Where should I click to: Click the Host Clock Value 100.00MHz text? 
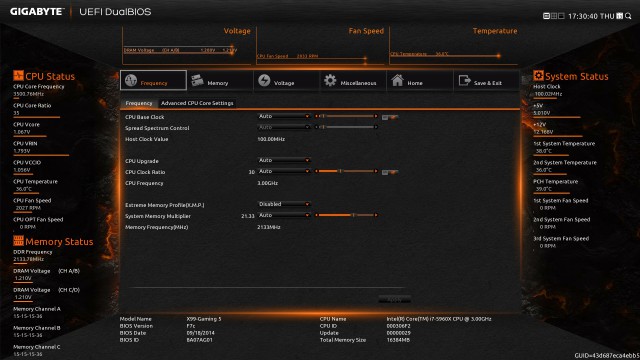[271, 139]
